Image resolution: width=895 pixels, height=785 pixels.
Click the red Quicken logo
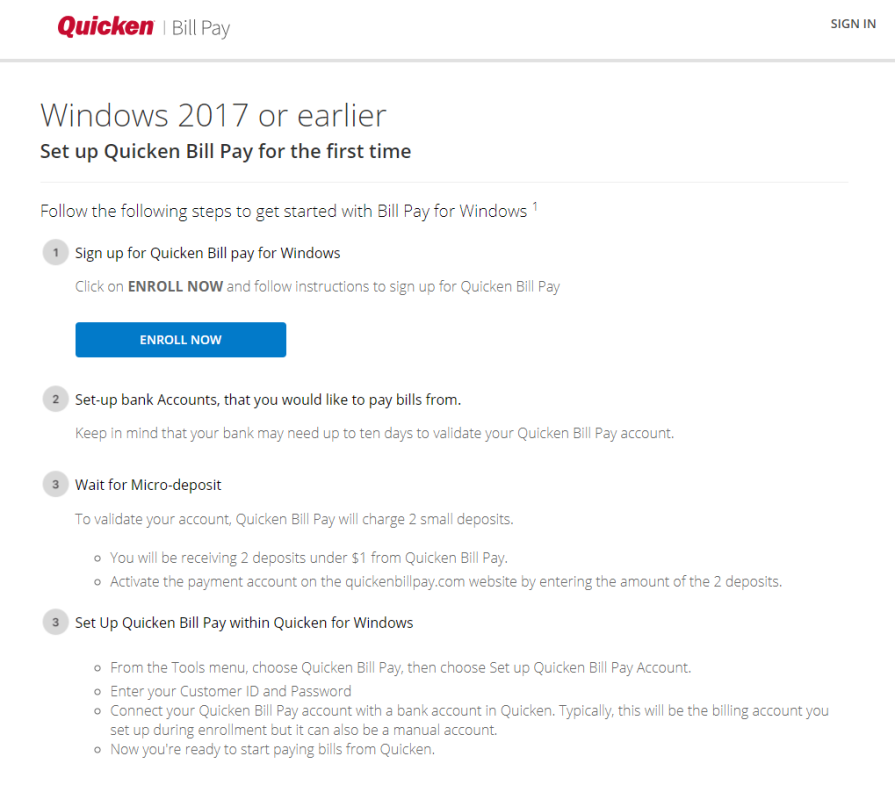pyautogui.click(x=105, y=27)
